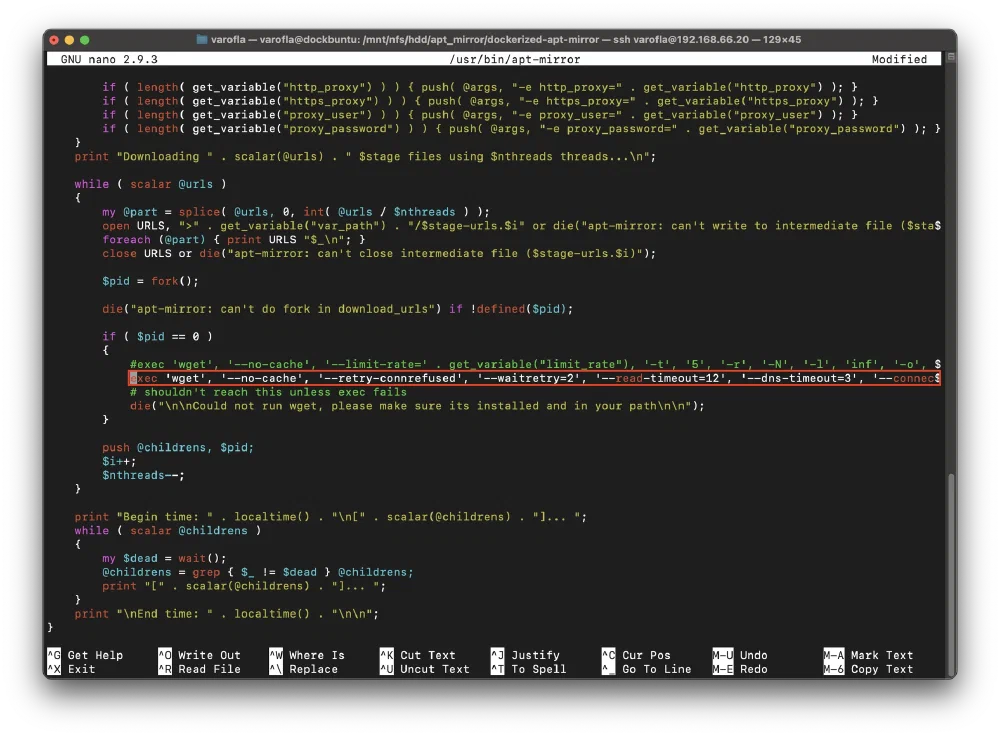
Task: Click the green full-screen window button
Action: 84,40
